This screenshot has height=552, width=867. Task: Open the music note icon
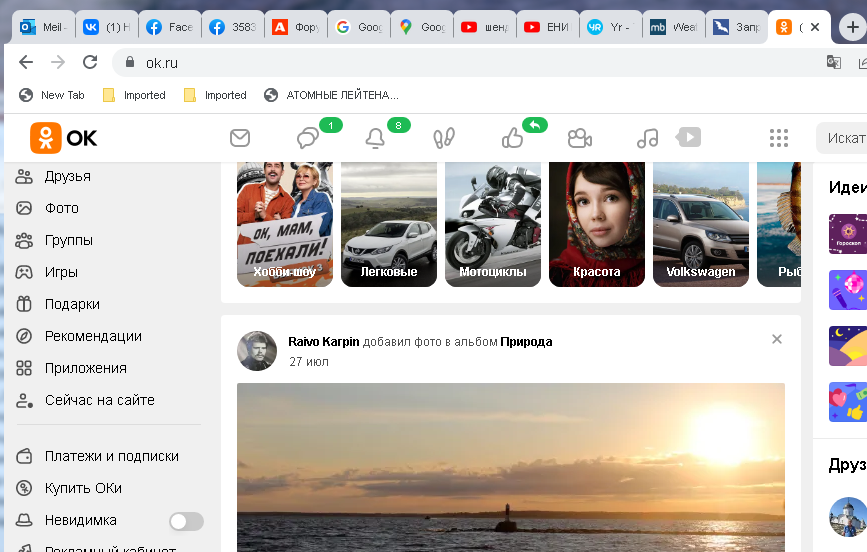click(648, 138)
